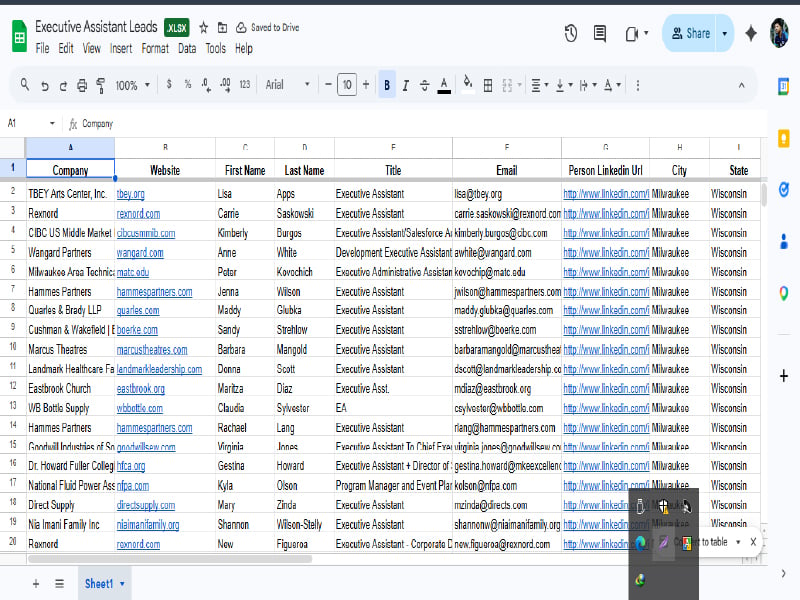Open Maps in the side panel
This screenshot has height=600, width=800.
pyautogui.click(x=784, y=293)
